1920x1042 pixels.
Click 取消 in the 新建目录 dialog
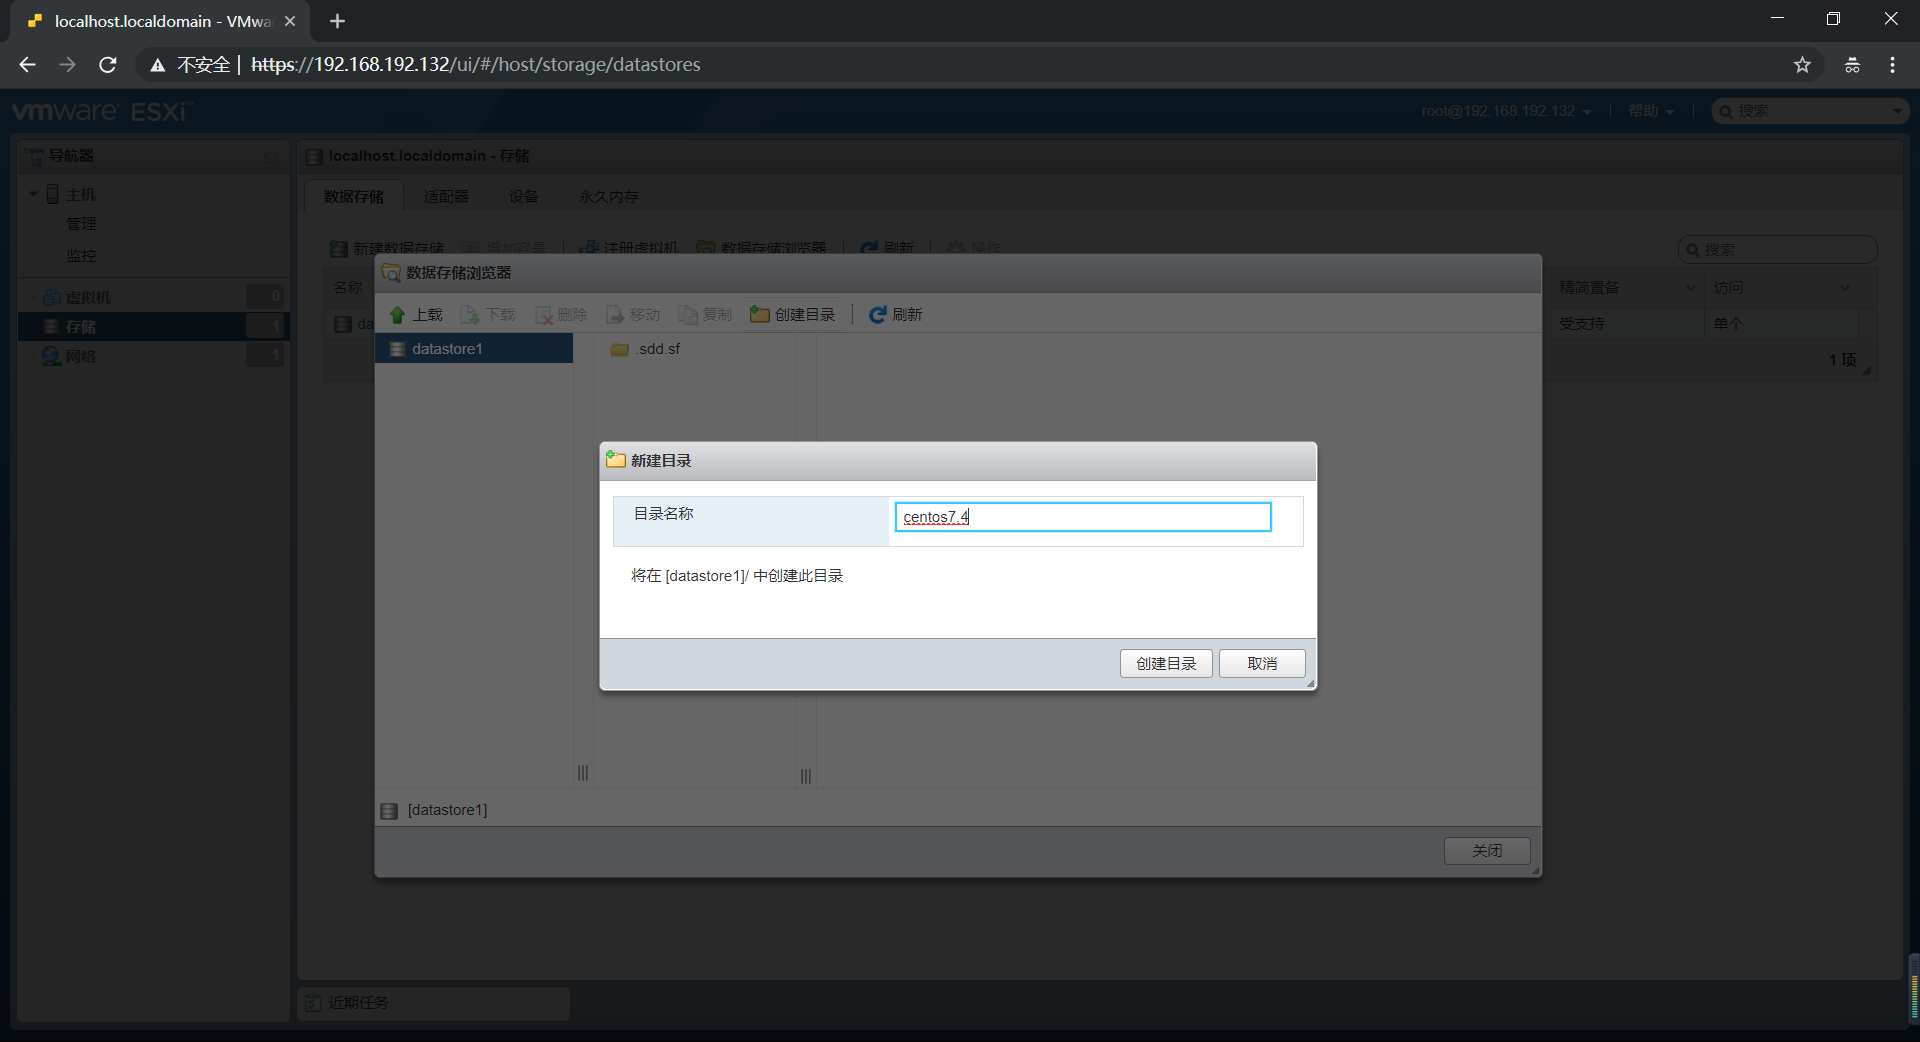(x=1262, y=664)
